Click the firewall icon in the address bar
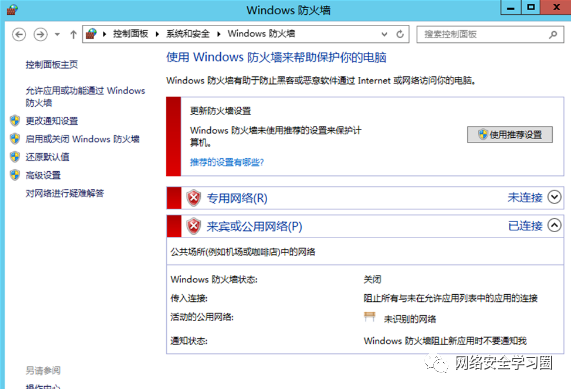Viewport: 571px width, 389px height. click(x=91, y=34)
